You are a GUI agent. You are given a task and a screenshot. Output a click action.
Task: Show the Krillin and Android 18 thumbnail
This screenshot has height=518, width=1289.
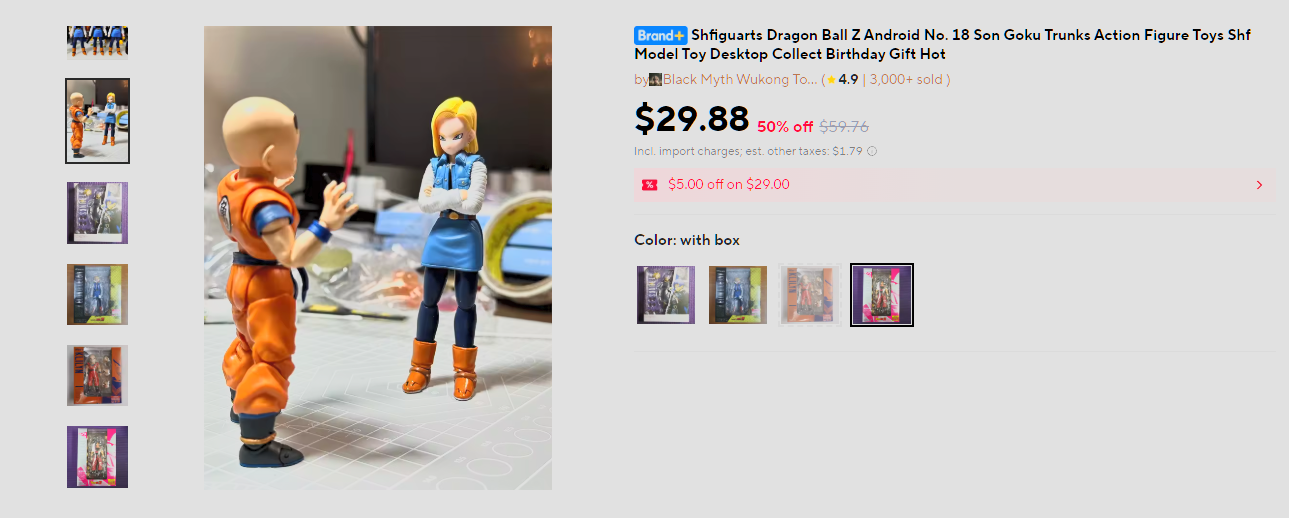[98, 121]
